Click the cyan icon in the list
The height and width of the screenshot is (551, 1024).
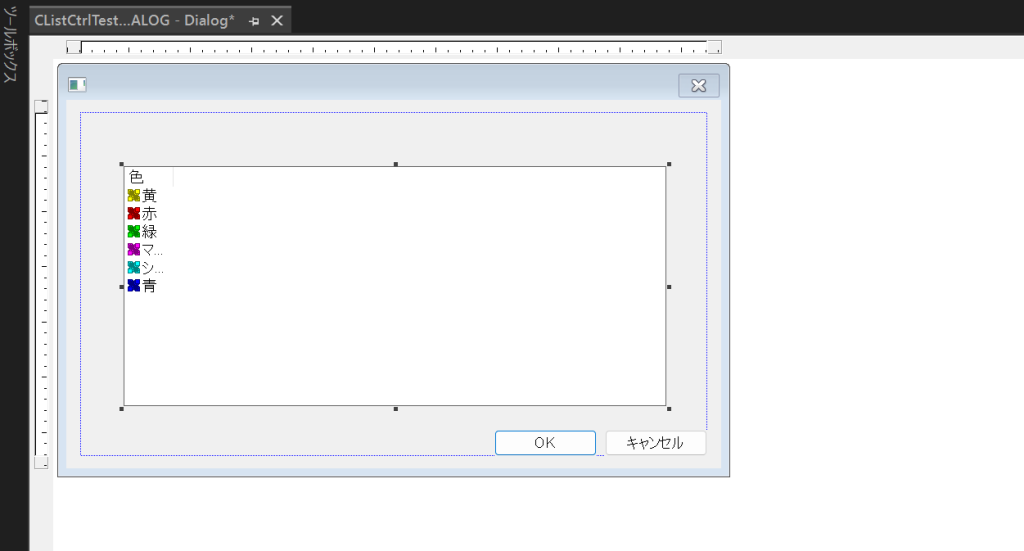133,268
